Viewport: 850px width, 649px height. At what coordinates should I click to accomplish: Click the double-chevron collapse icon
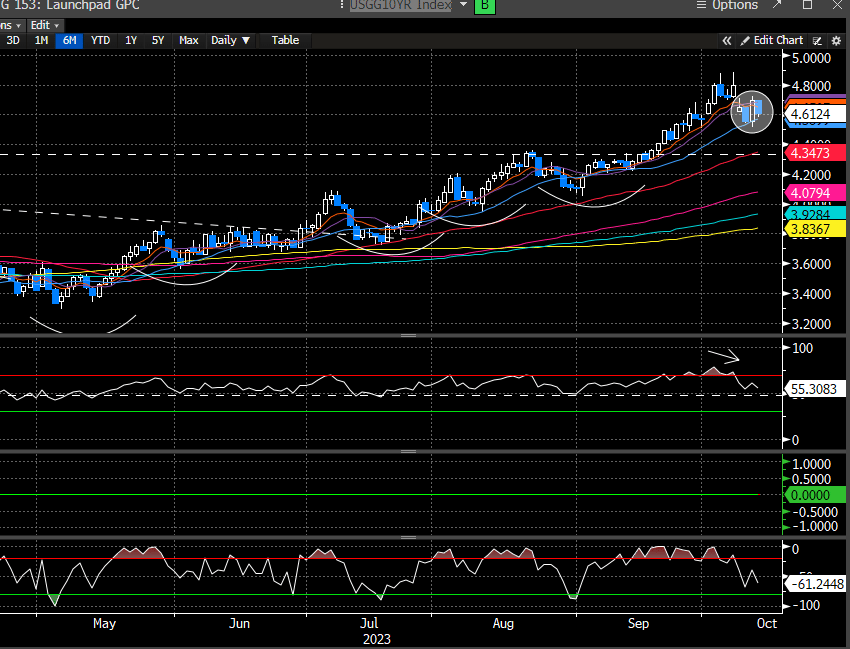tap(727, 40)
